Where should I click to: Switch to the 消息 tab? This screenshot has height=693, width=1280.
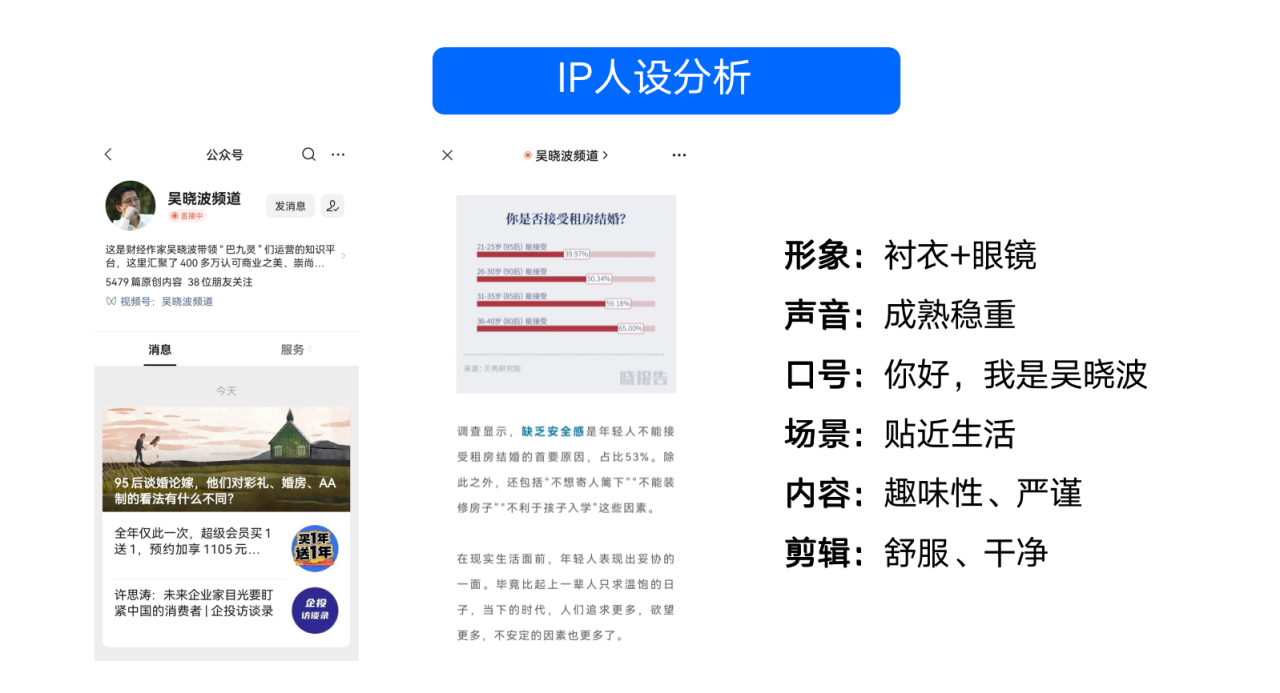pyautogui.click(x=160, y=349)
